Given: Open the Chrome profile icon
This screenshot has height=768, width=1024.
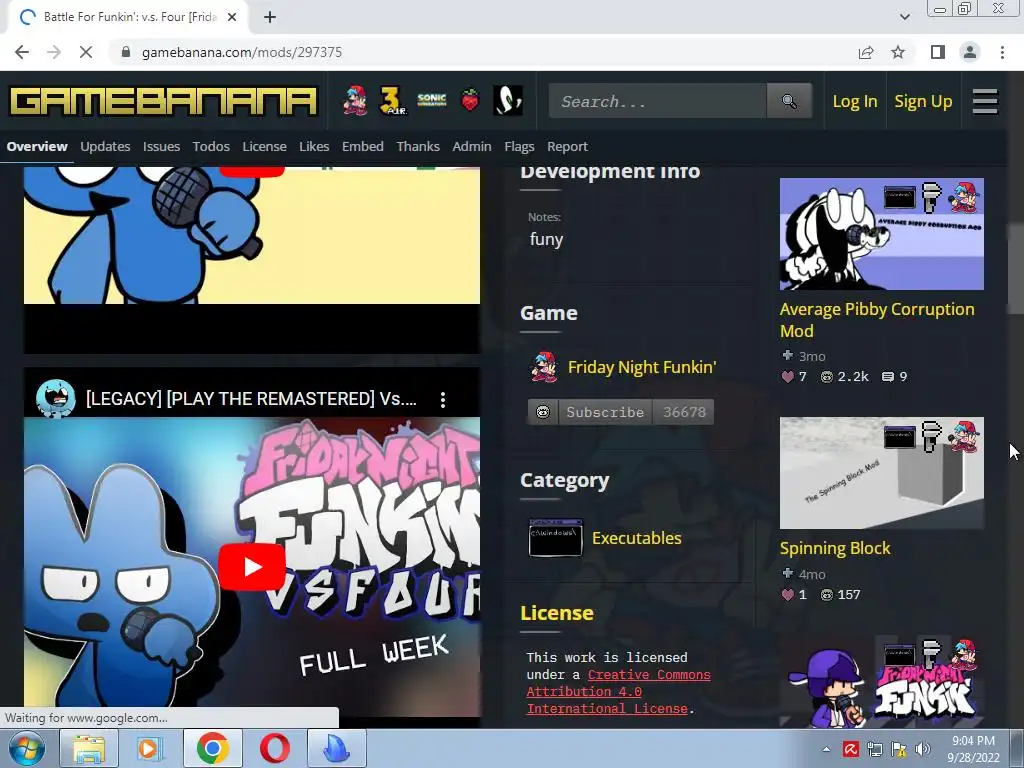Looking at the screenshot, I should point(970,52).
